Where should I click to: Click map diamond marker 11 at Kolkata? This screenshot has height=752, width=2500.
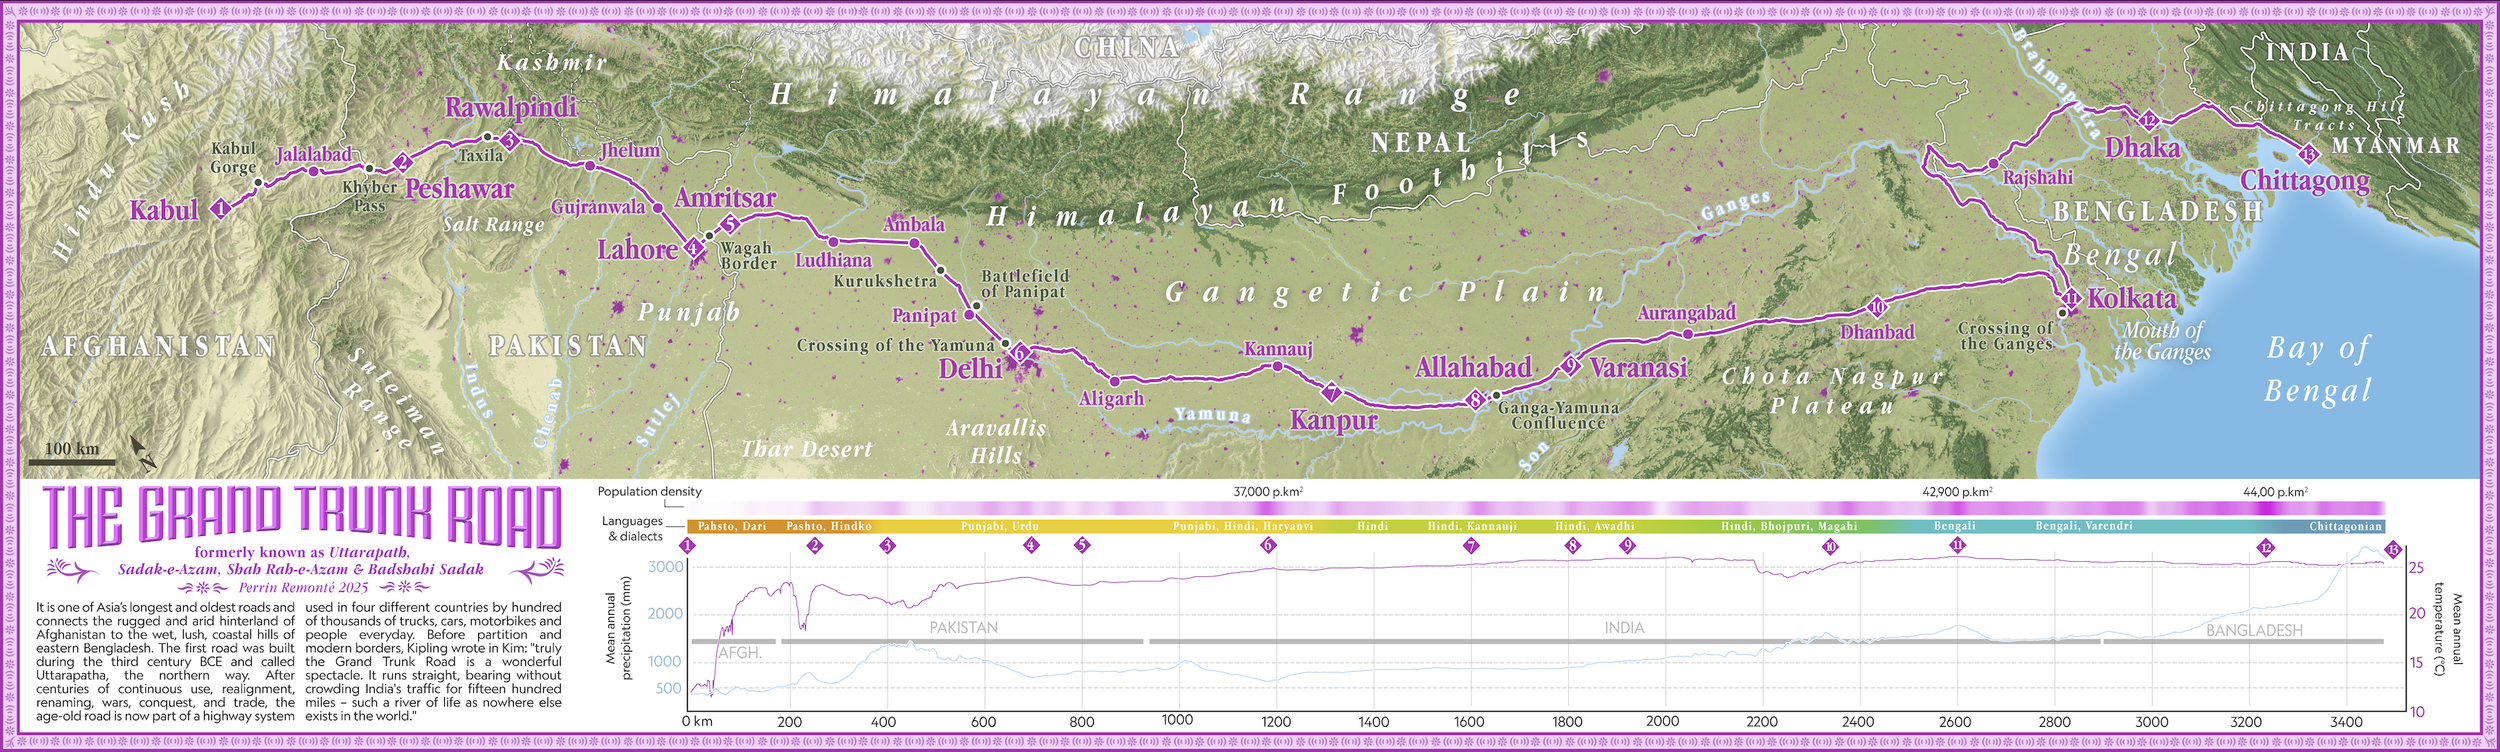tap(2070, 298)
